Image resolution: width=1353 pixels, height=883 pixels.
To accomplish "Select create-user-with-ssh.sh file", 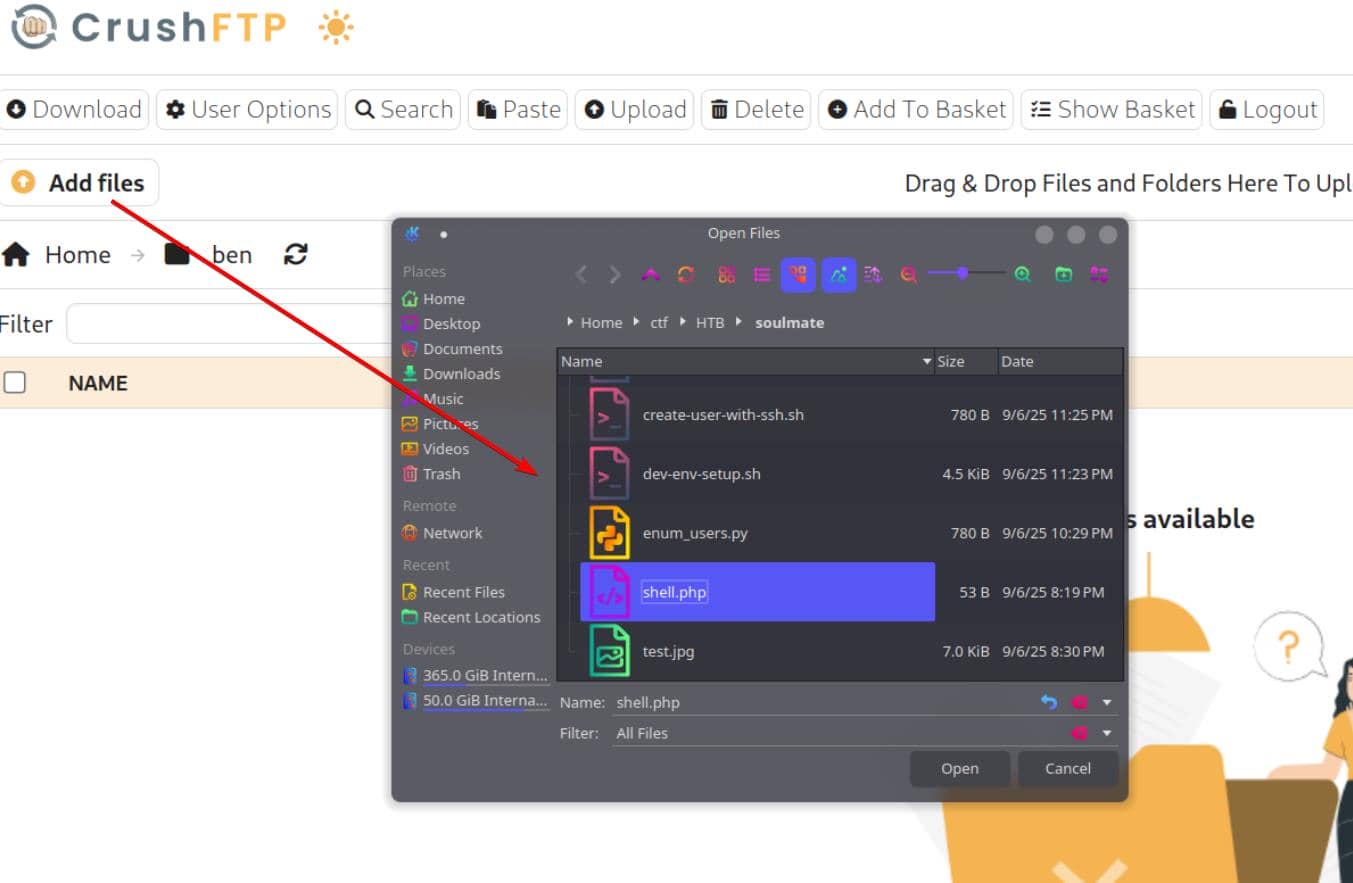I will [723, 415].
